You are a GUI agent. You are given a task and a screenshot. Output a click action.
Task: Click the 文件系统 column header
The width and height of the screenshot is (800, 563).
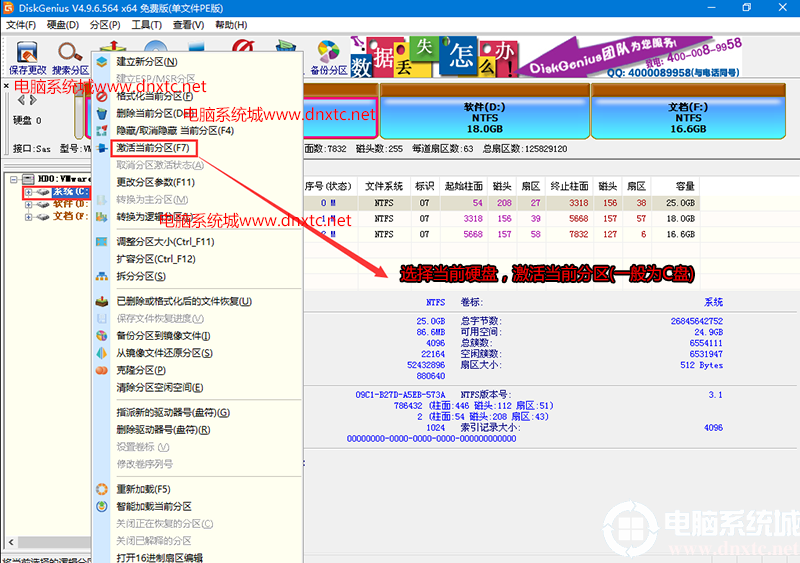[x=384, y=186]
